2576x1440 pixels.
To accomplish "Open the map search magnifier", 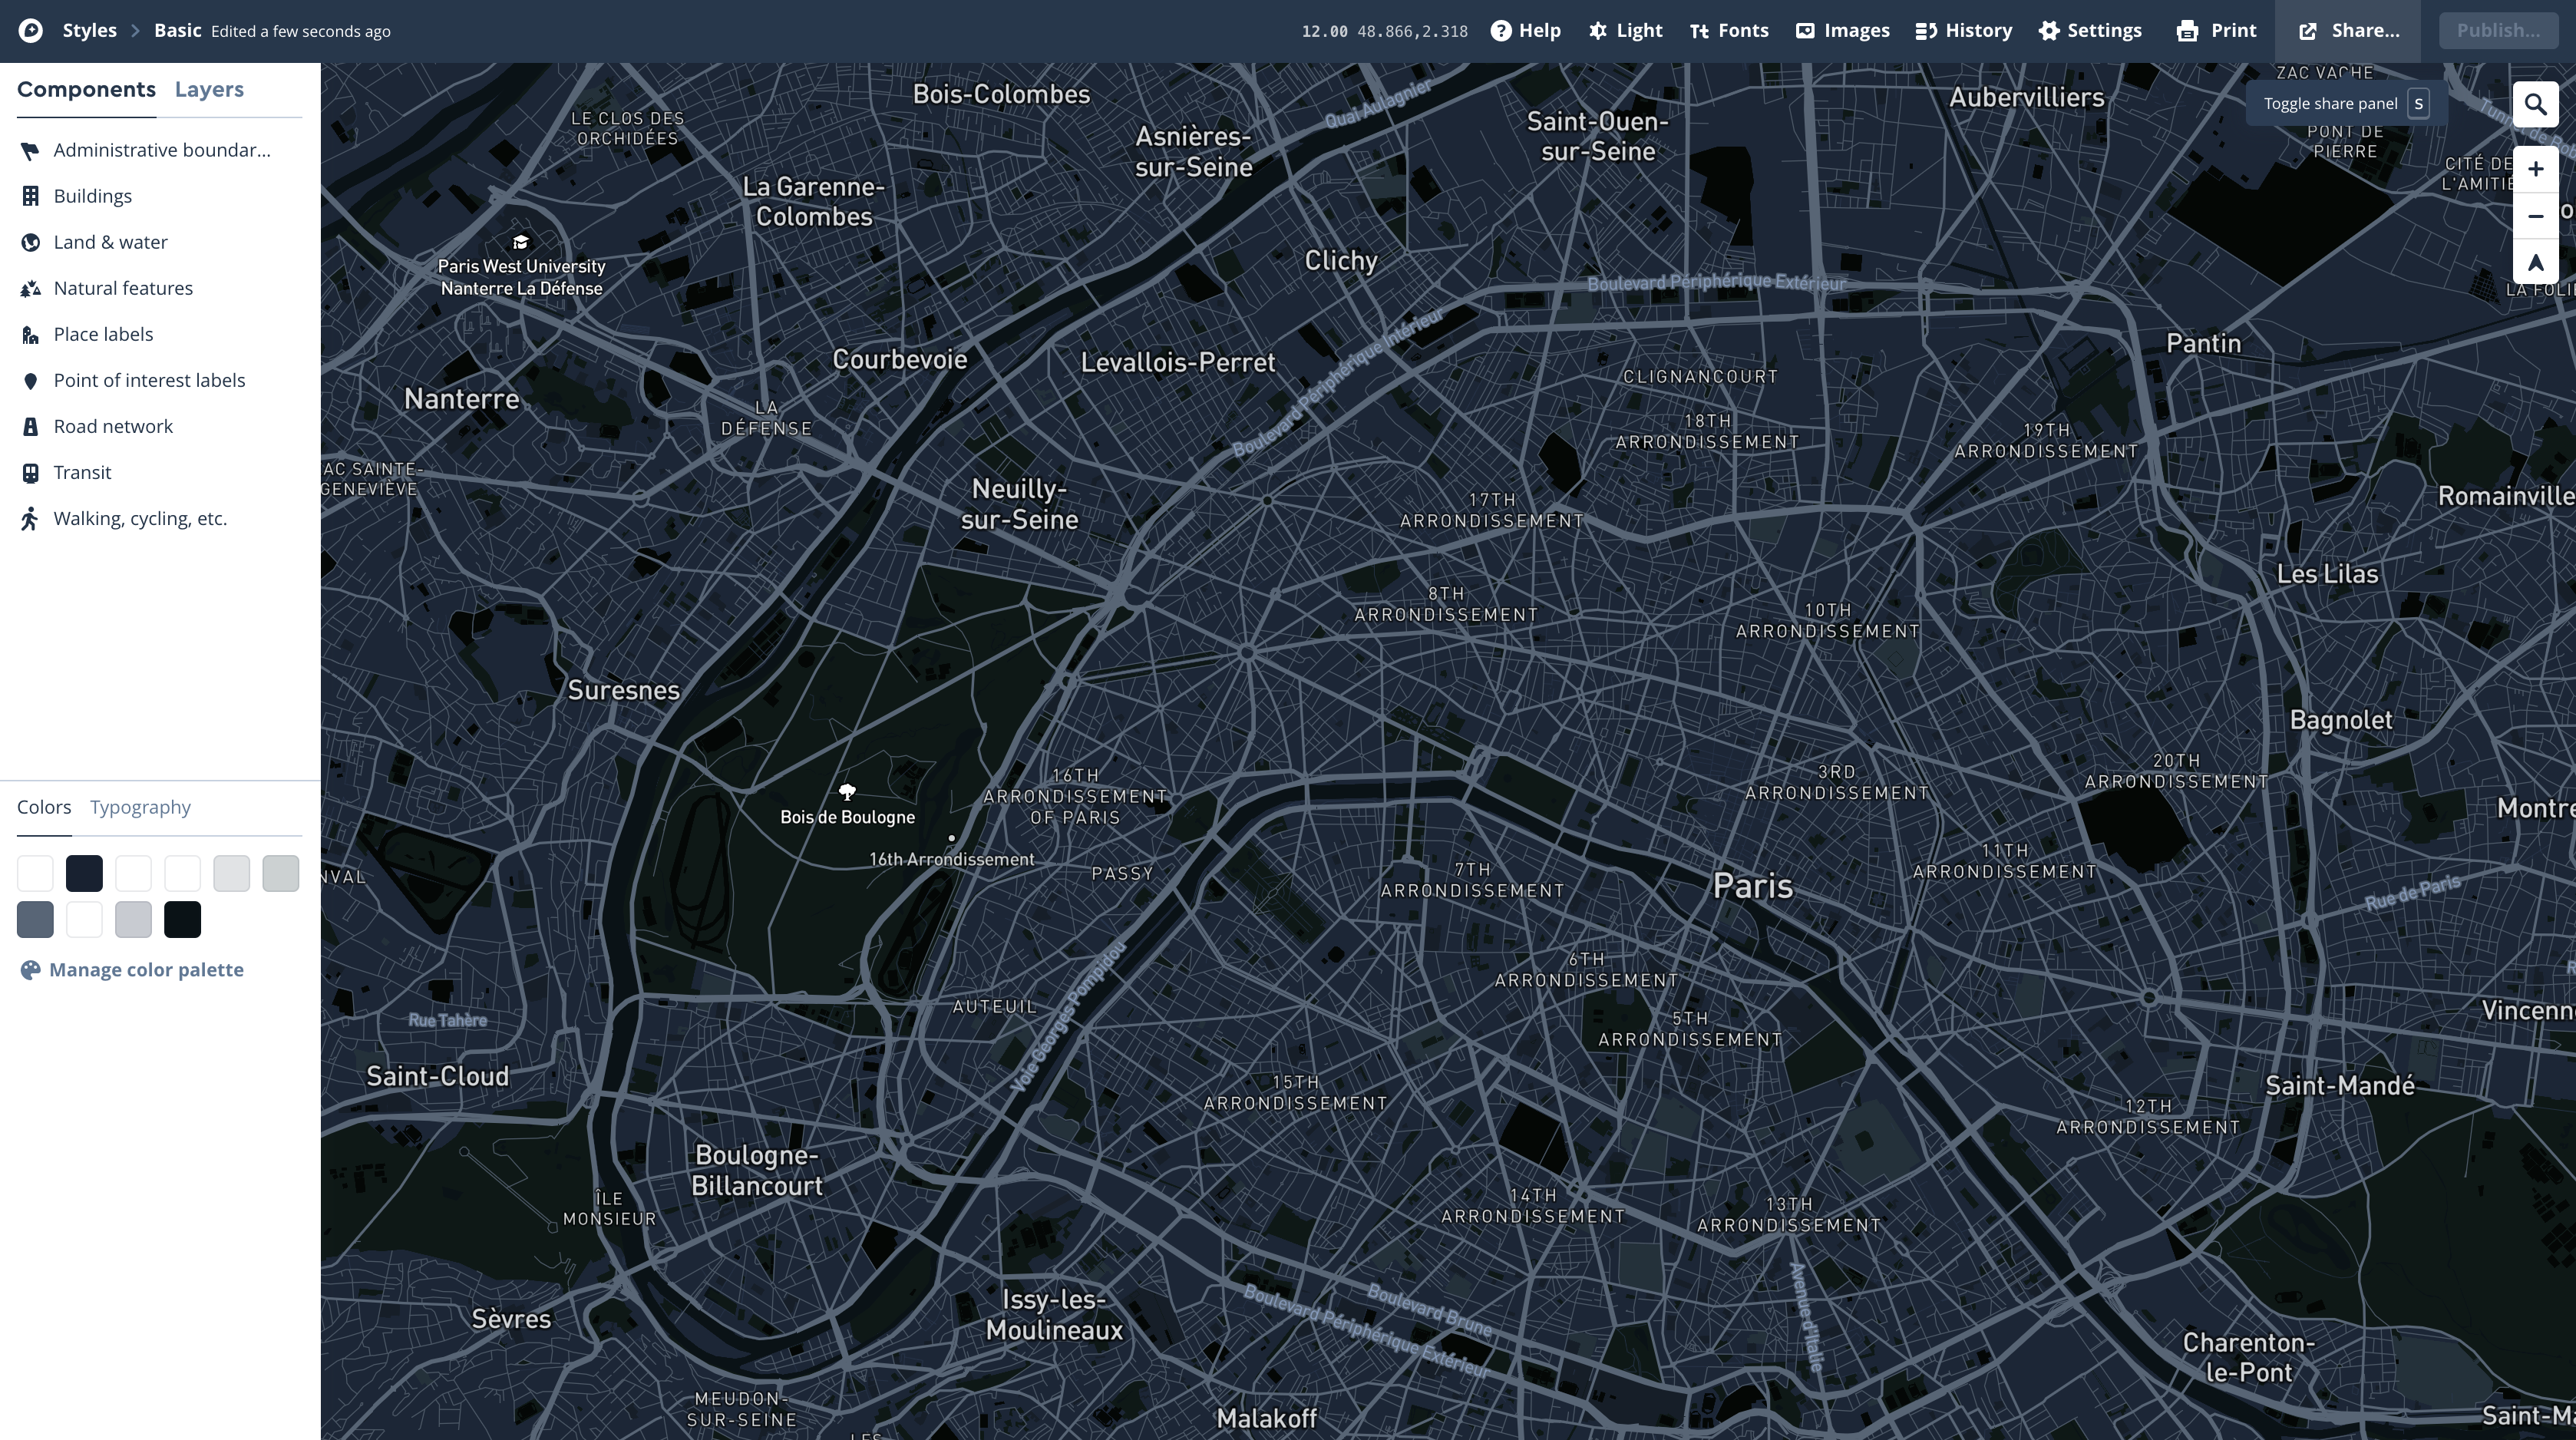I will pos(2535,104).
